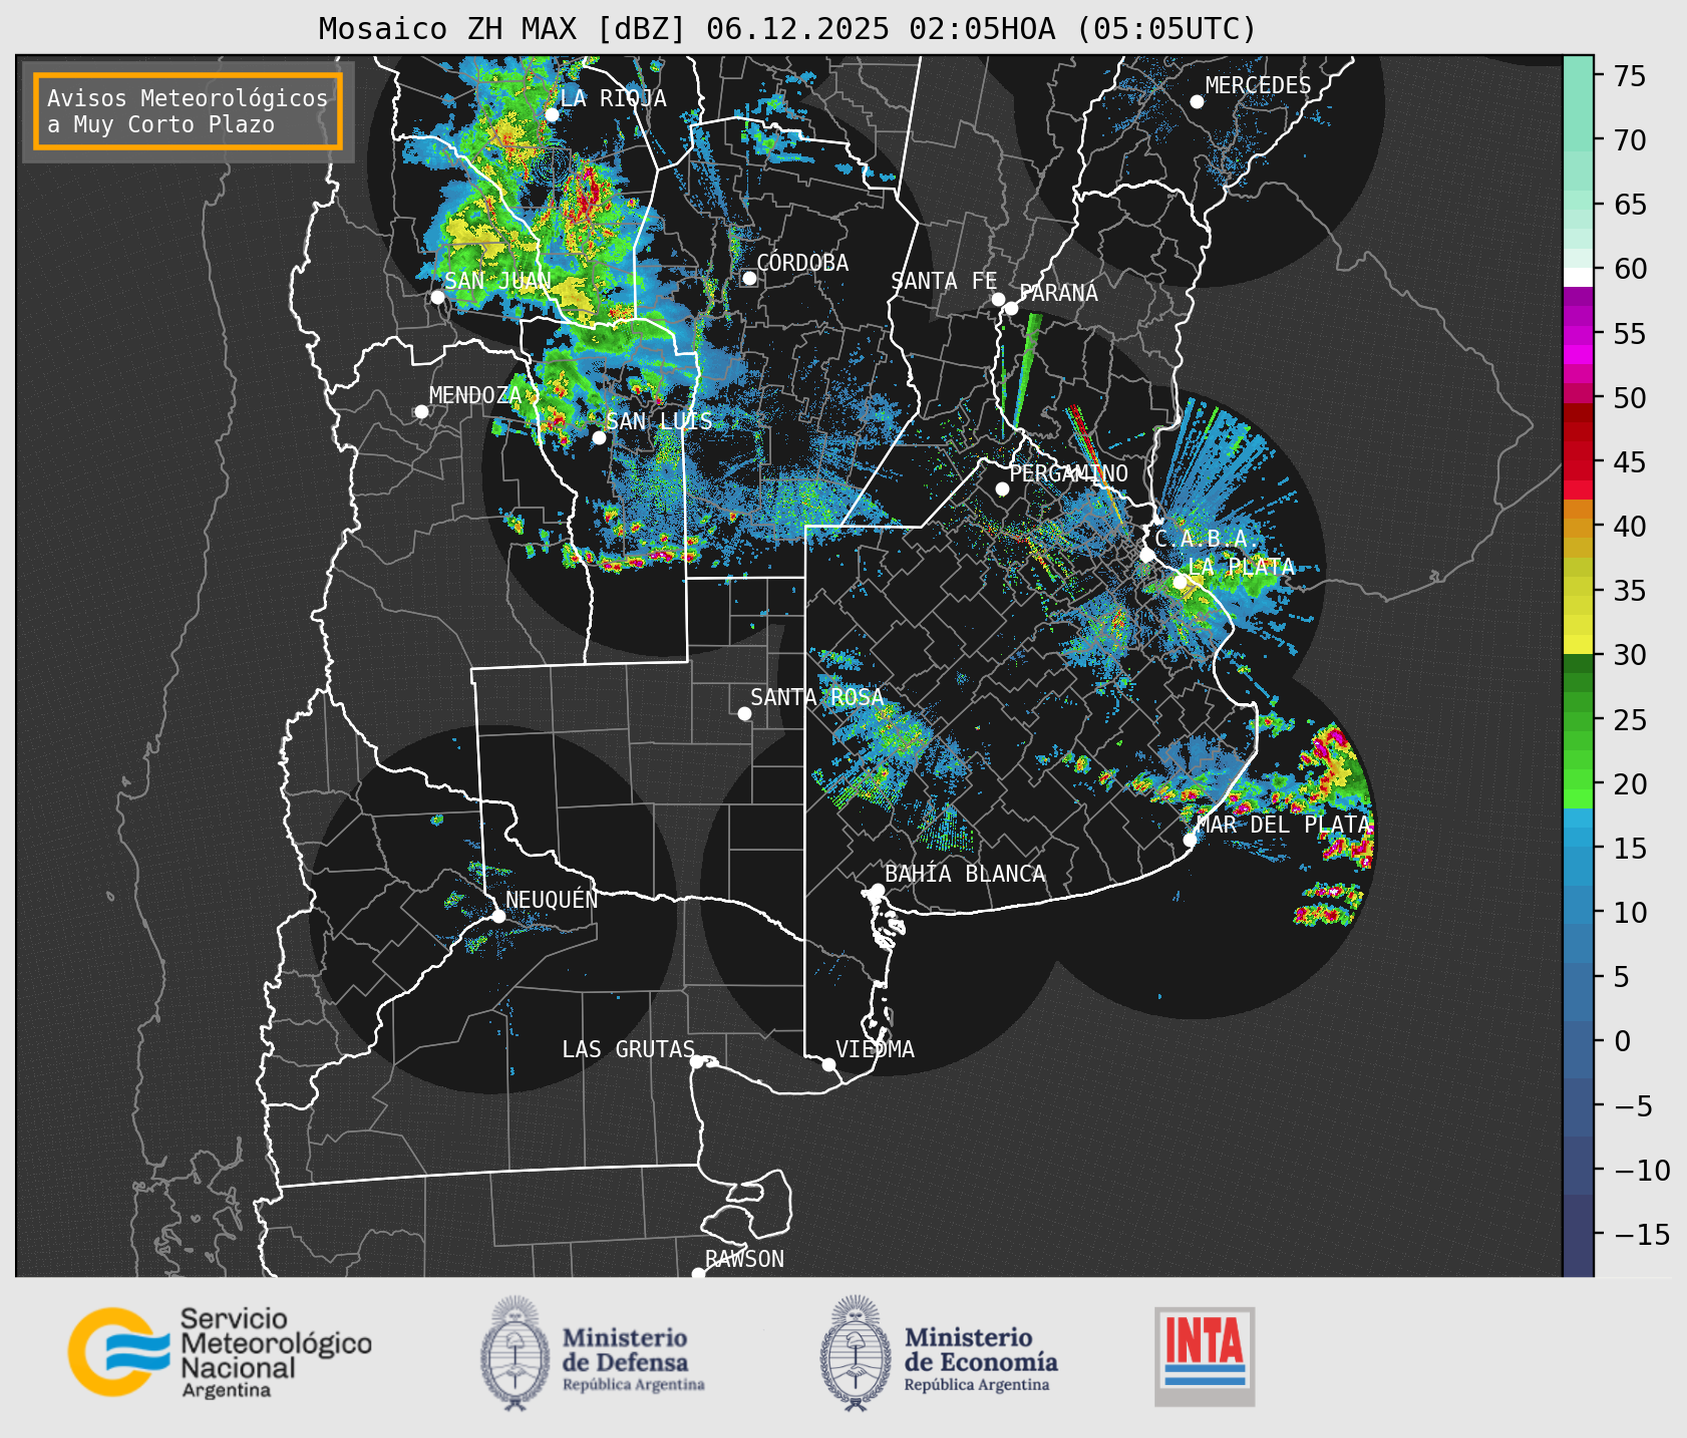Click the Avisos Meteorológicos a Muy Corto Plazo box
Image resolution: width=1687 pixels, height=1438 pixels.
click(188, 111)
